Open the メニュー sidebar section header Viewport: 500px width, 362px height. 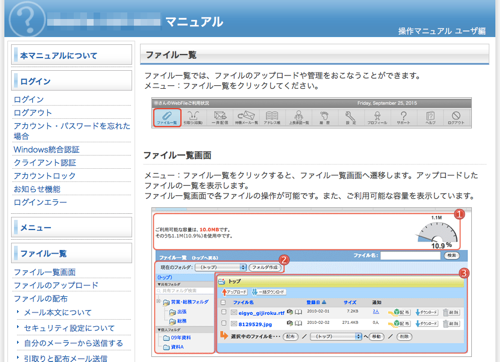[72, 227]
